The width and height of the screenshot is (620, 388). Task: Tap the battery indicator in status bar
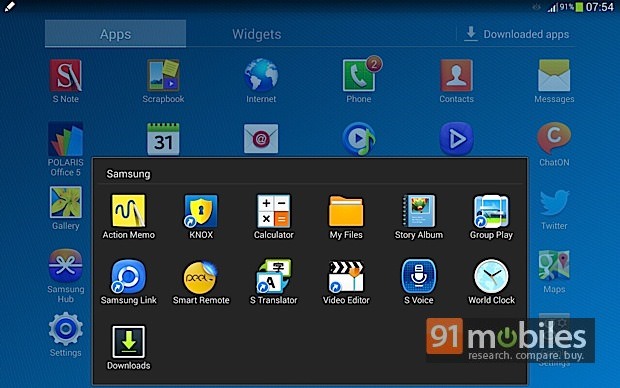(579, 7)
